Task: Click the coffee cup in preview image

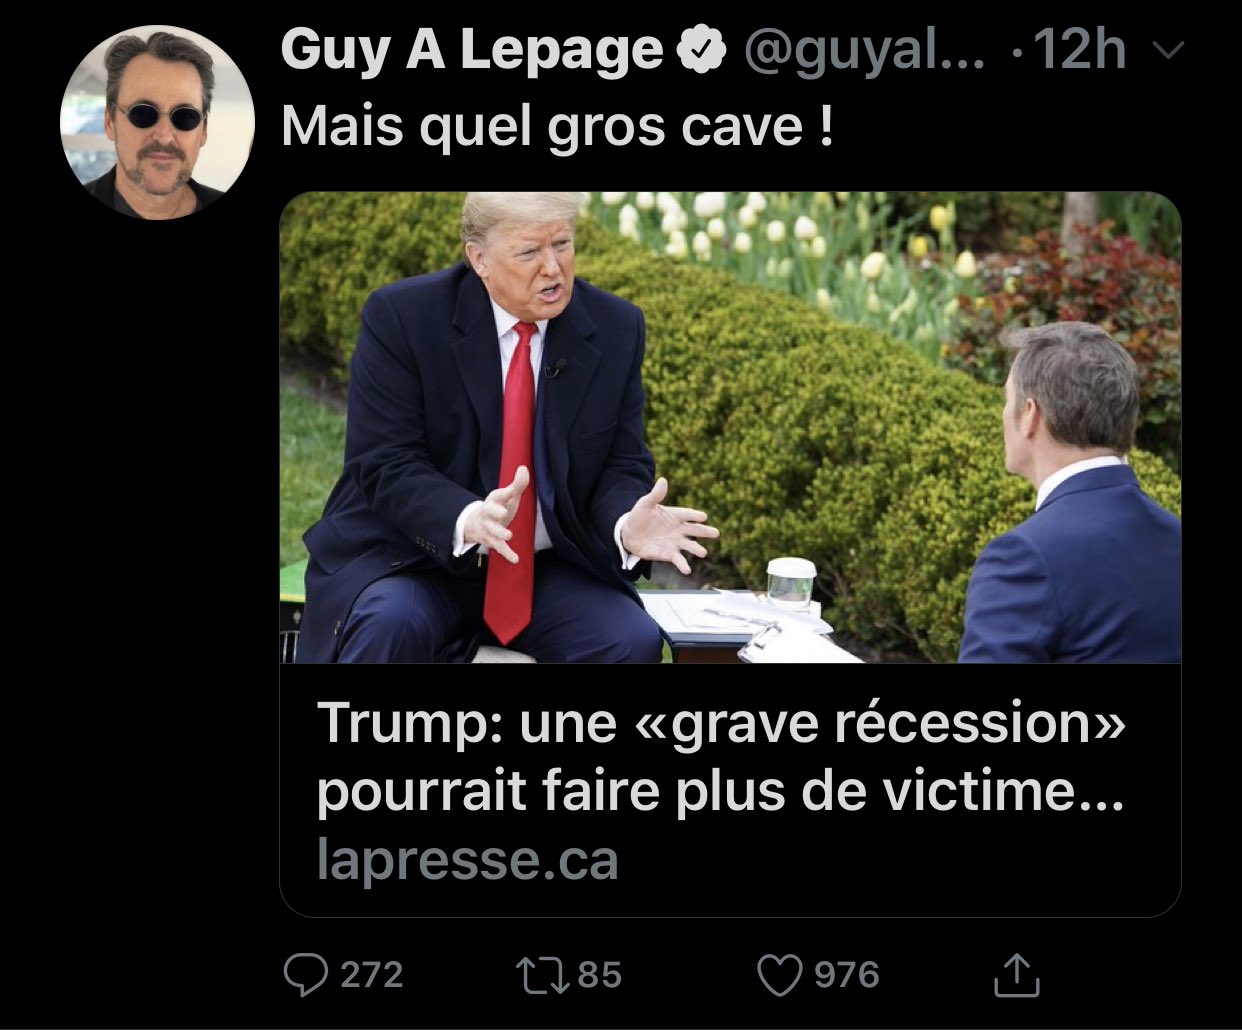Action: (x=791, y=585)
